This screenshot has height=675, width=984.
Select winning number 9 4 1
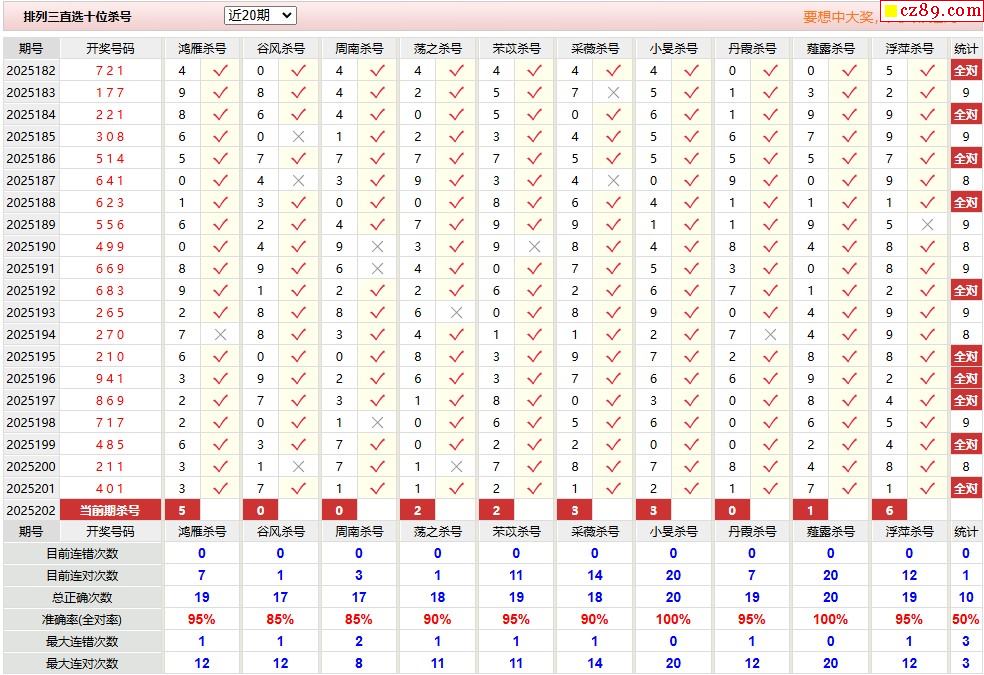click(110, 378)
